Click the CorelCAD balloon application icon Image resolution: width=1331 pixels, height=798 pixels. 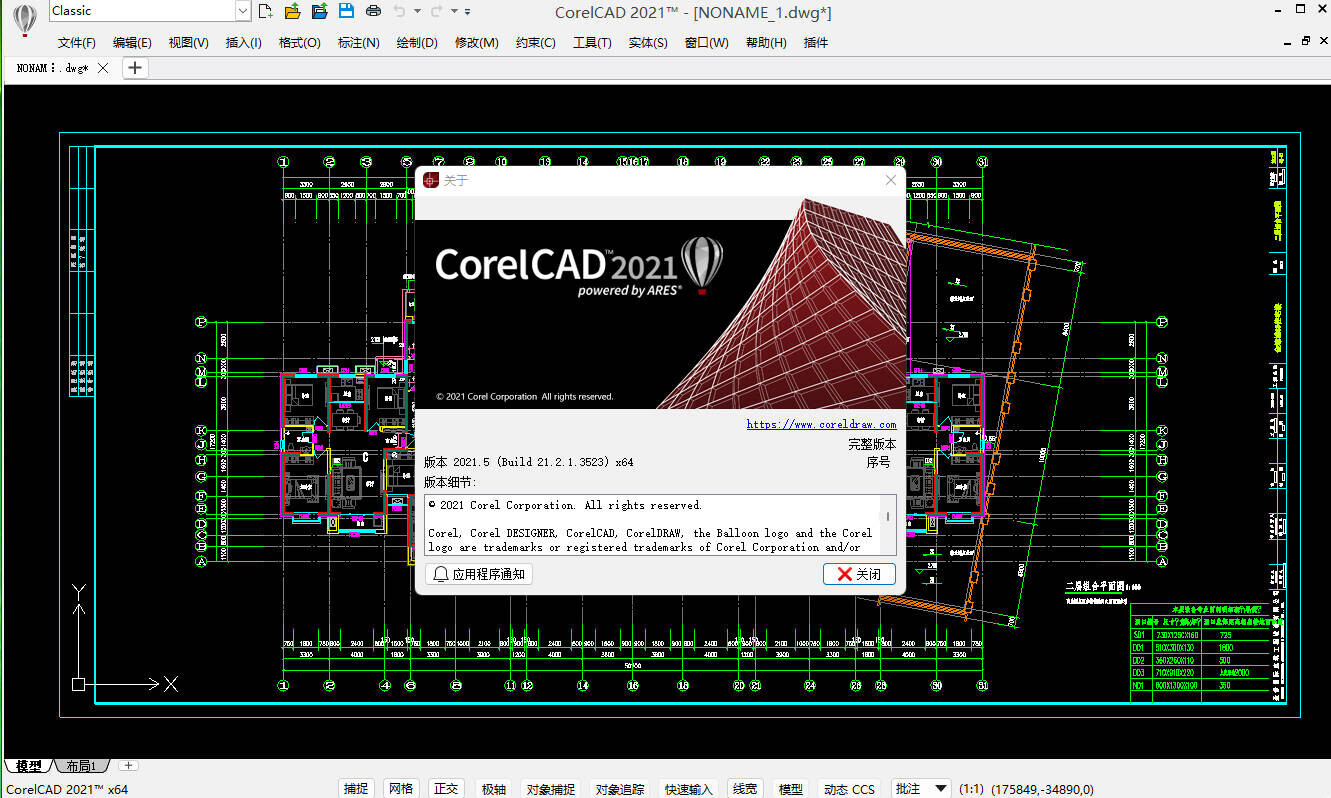pos(25,21)
